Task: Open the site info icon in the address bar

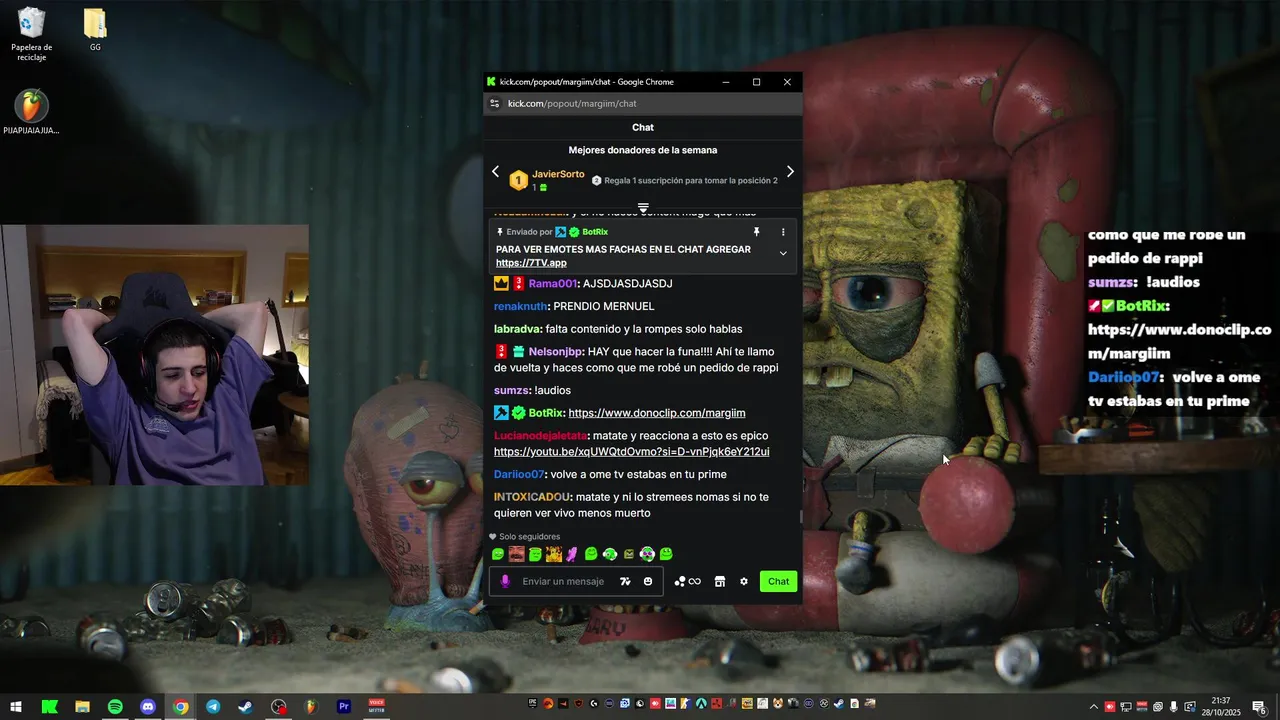Action: pyautogui.click(x=494, y=103)
